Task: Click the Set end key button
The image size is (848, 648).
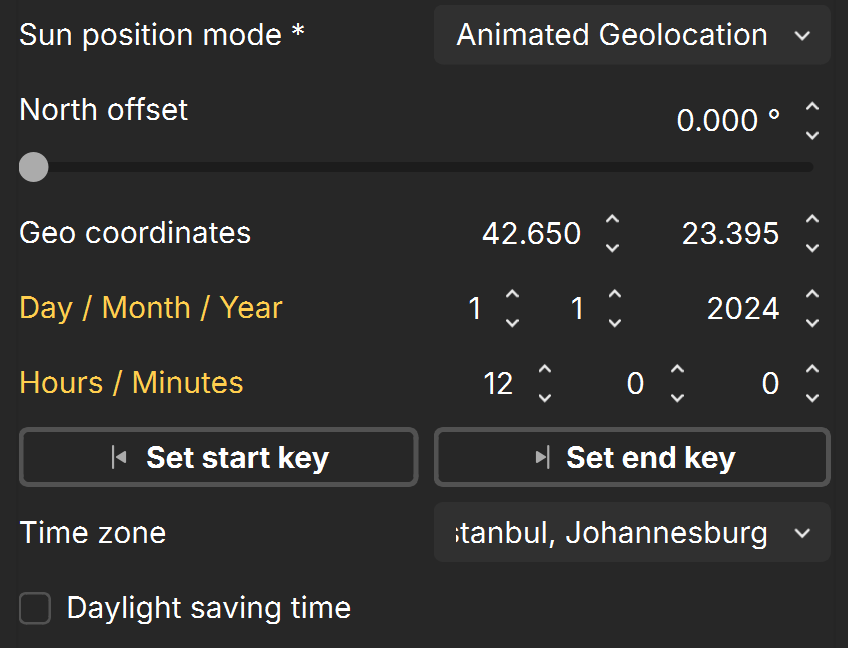Action: (x=632, y=458)
